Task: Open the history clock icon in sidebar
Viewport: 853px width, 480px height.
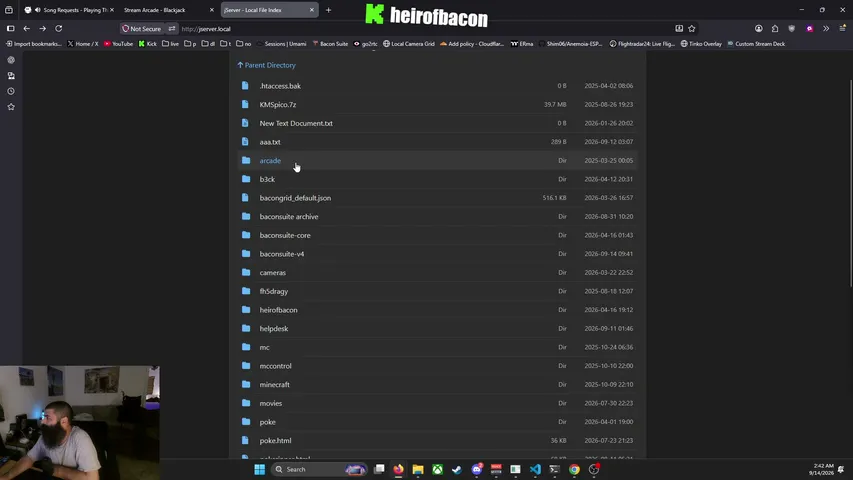Action: [11, 91]
